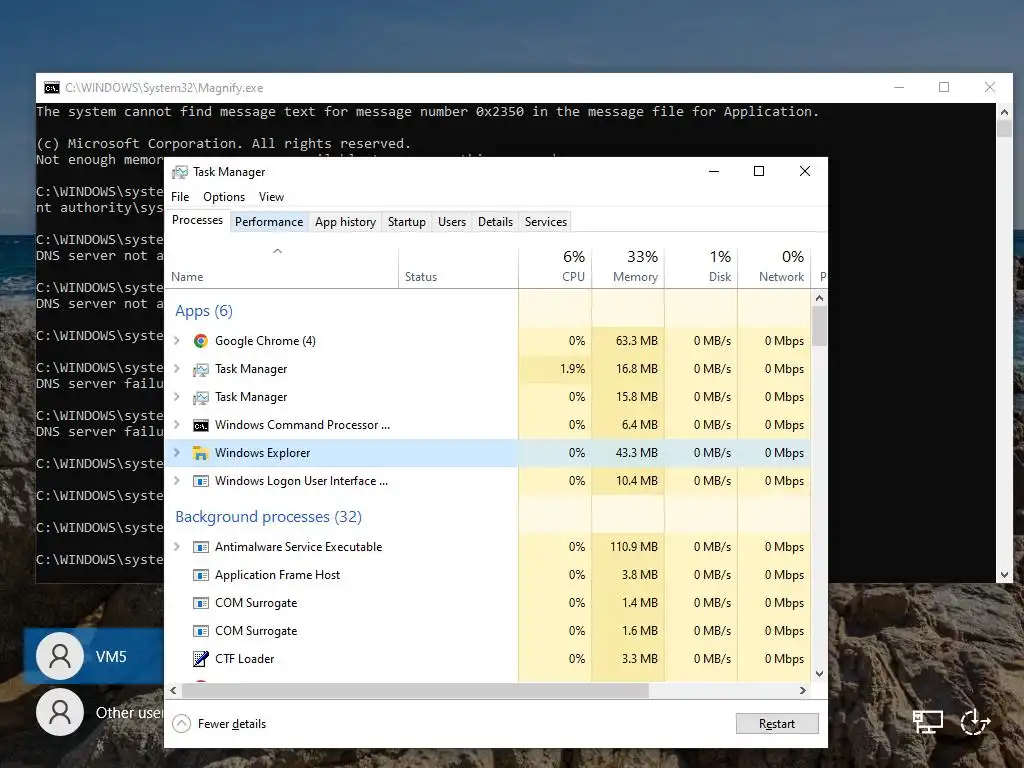Click Antimalware memory value 110.9 MB
Image resolution: width=1024 pixels, height=768 pixels.
coord(633,547)
